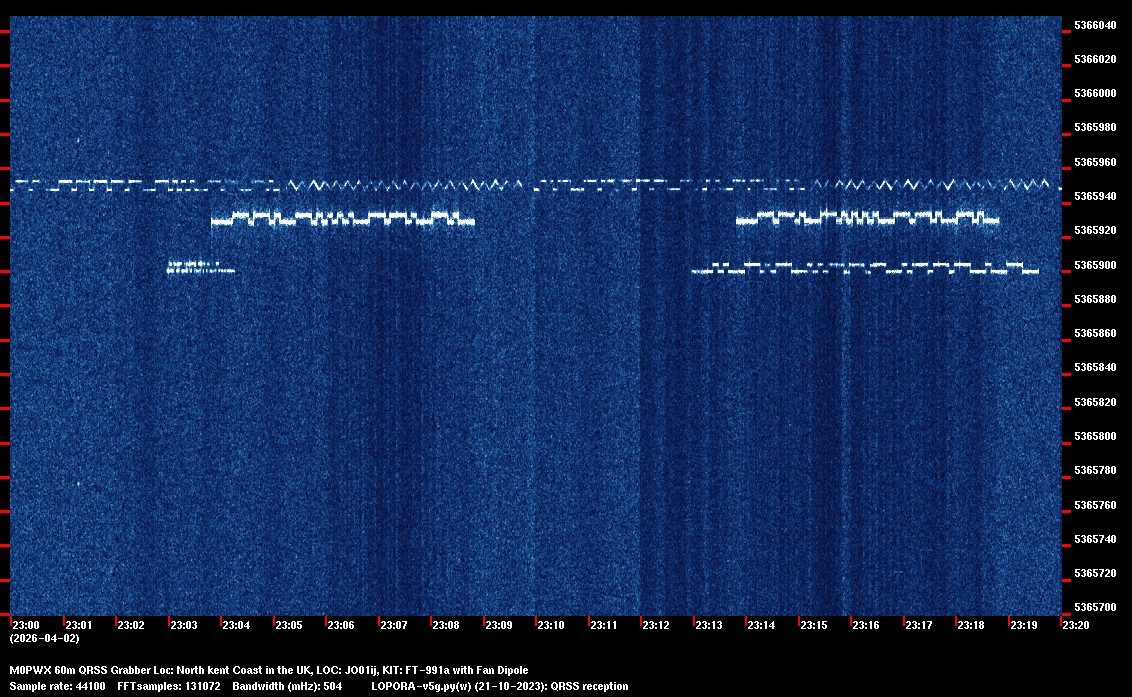Screen dimensions: 1132x697
Task: Click the stepped signal trace above 23:06
Action: [x=342, y=218]
